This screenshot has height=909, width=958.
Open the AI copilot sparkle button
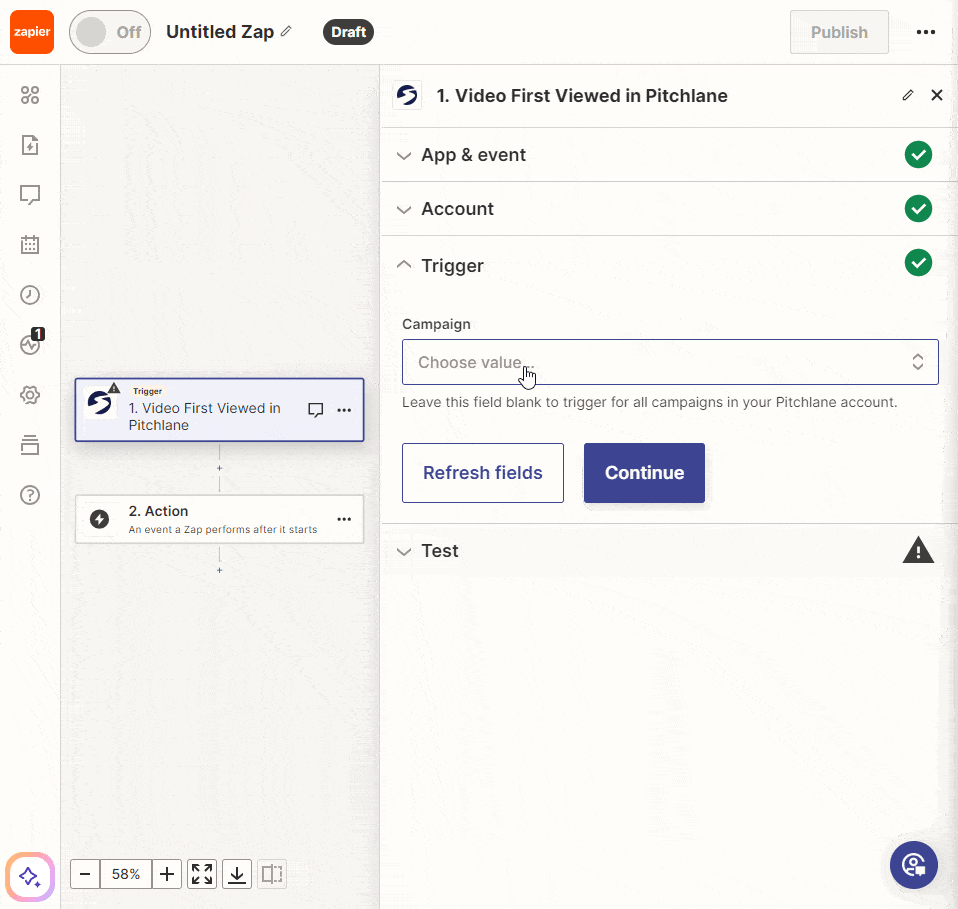(30, 877)
